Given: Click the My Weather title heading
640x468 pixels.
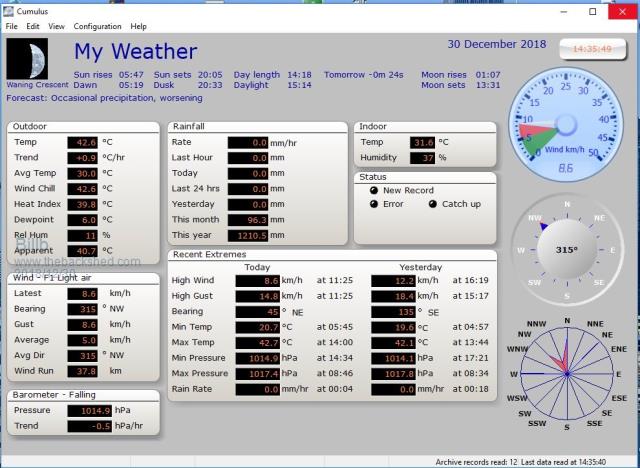Looking at the screenshot, I should [x=135, y=52].
